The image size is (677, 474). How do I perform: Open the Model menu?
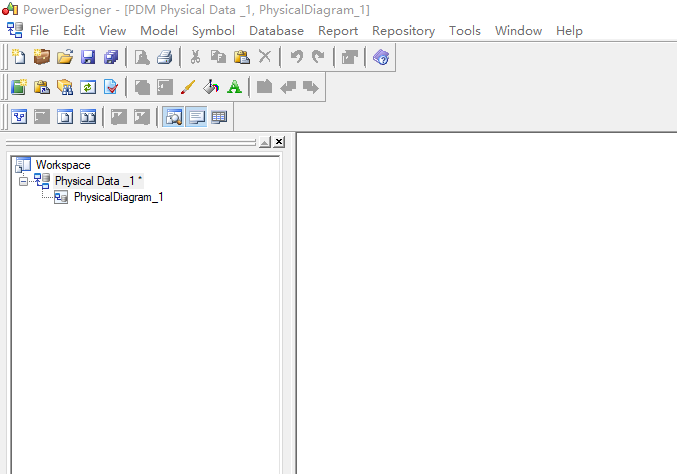tap(159, 31)
